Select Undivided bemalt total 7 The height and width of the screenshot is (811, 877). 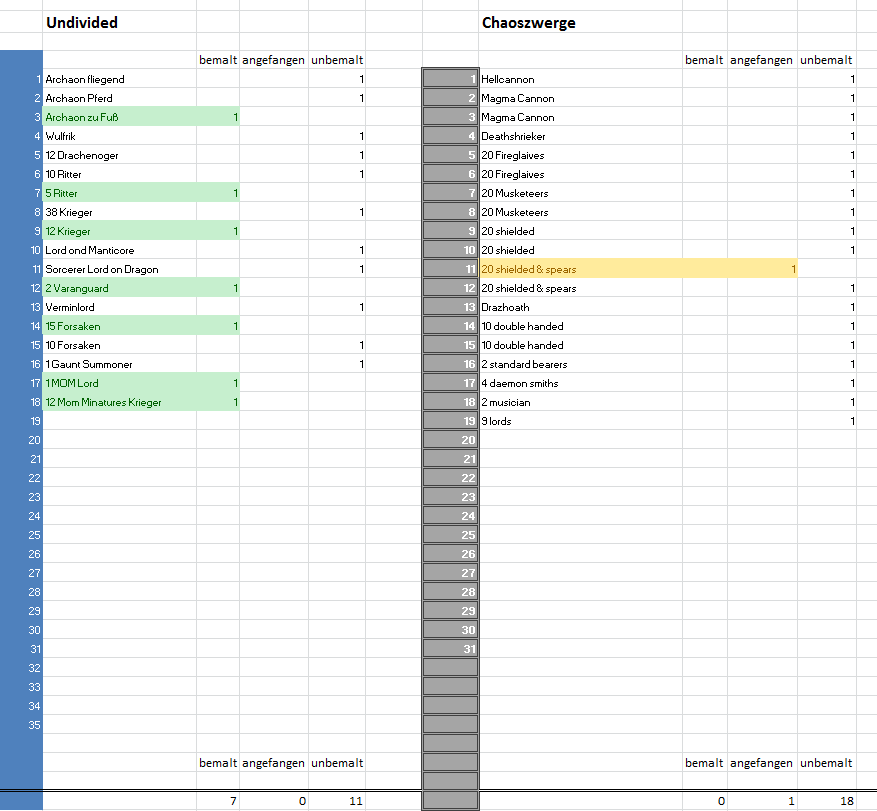(x=218, y=801)
